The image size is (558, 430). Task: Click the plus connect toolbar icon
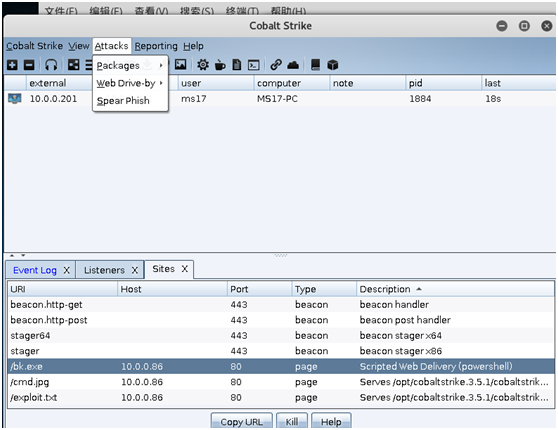(12, 65)
